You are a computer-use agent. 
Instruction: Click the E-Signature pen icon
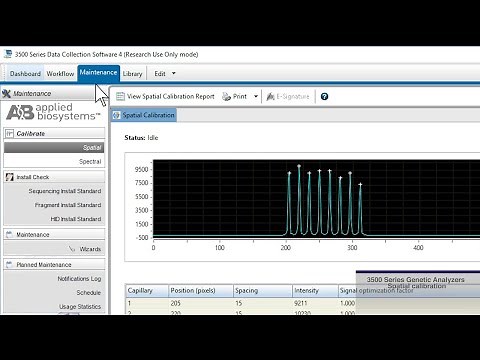point(270,97)
